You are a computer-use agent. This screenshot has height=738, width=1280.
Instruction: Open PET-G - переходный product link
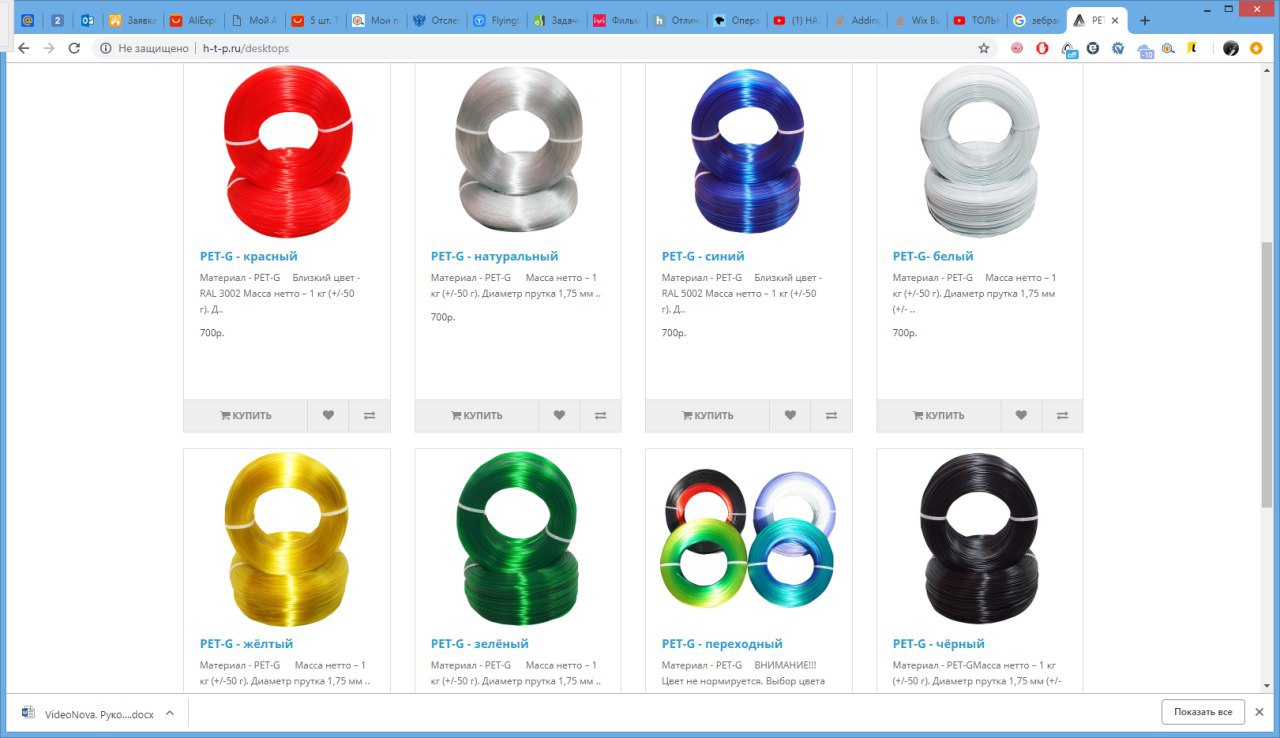click(722, 644)
